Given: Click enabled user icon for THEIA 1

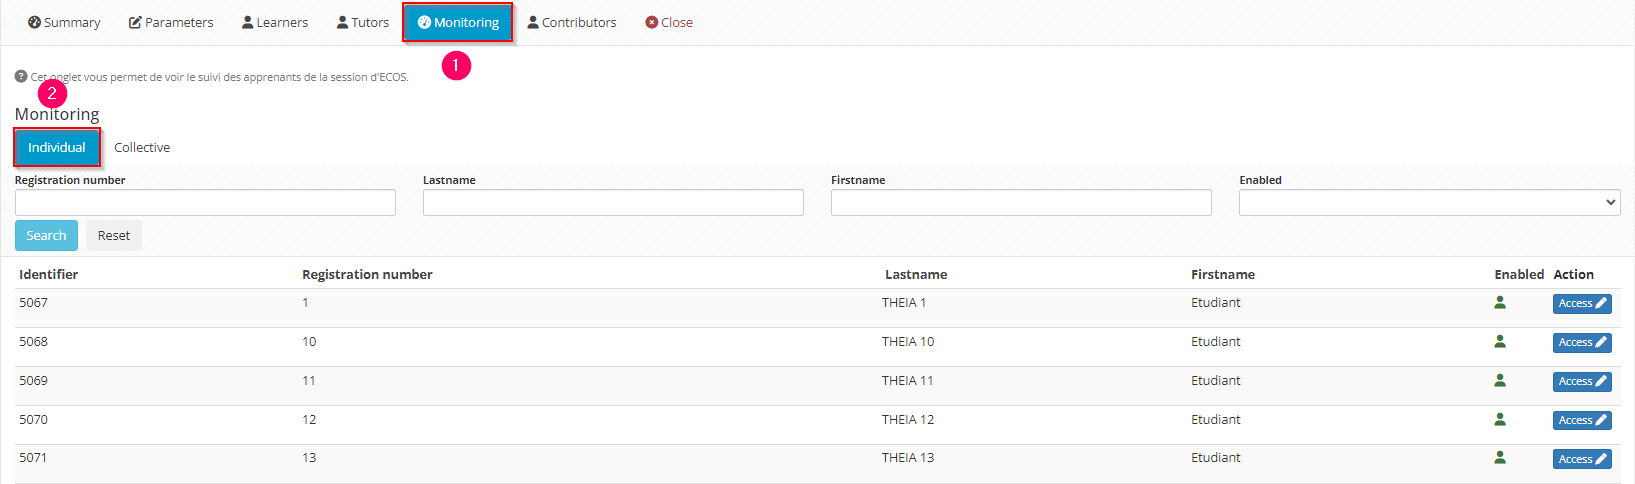Looking at the screenshot, I should tap(1500, 303).
